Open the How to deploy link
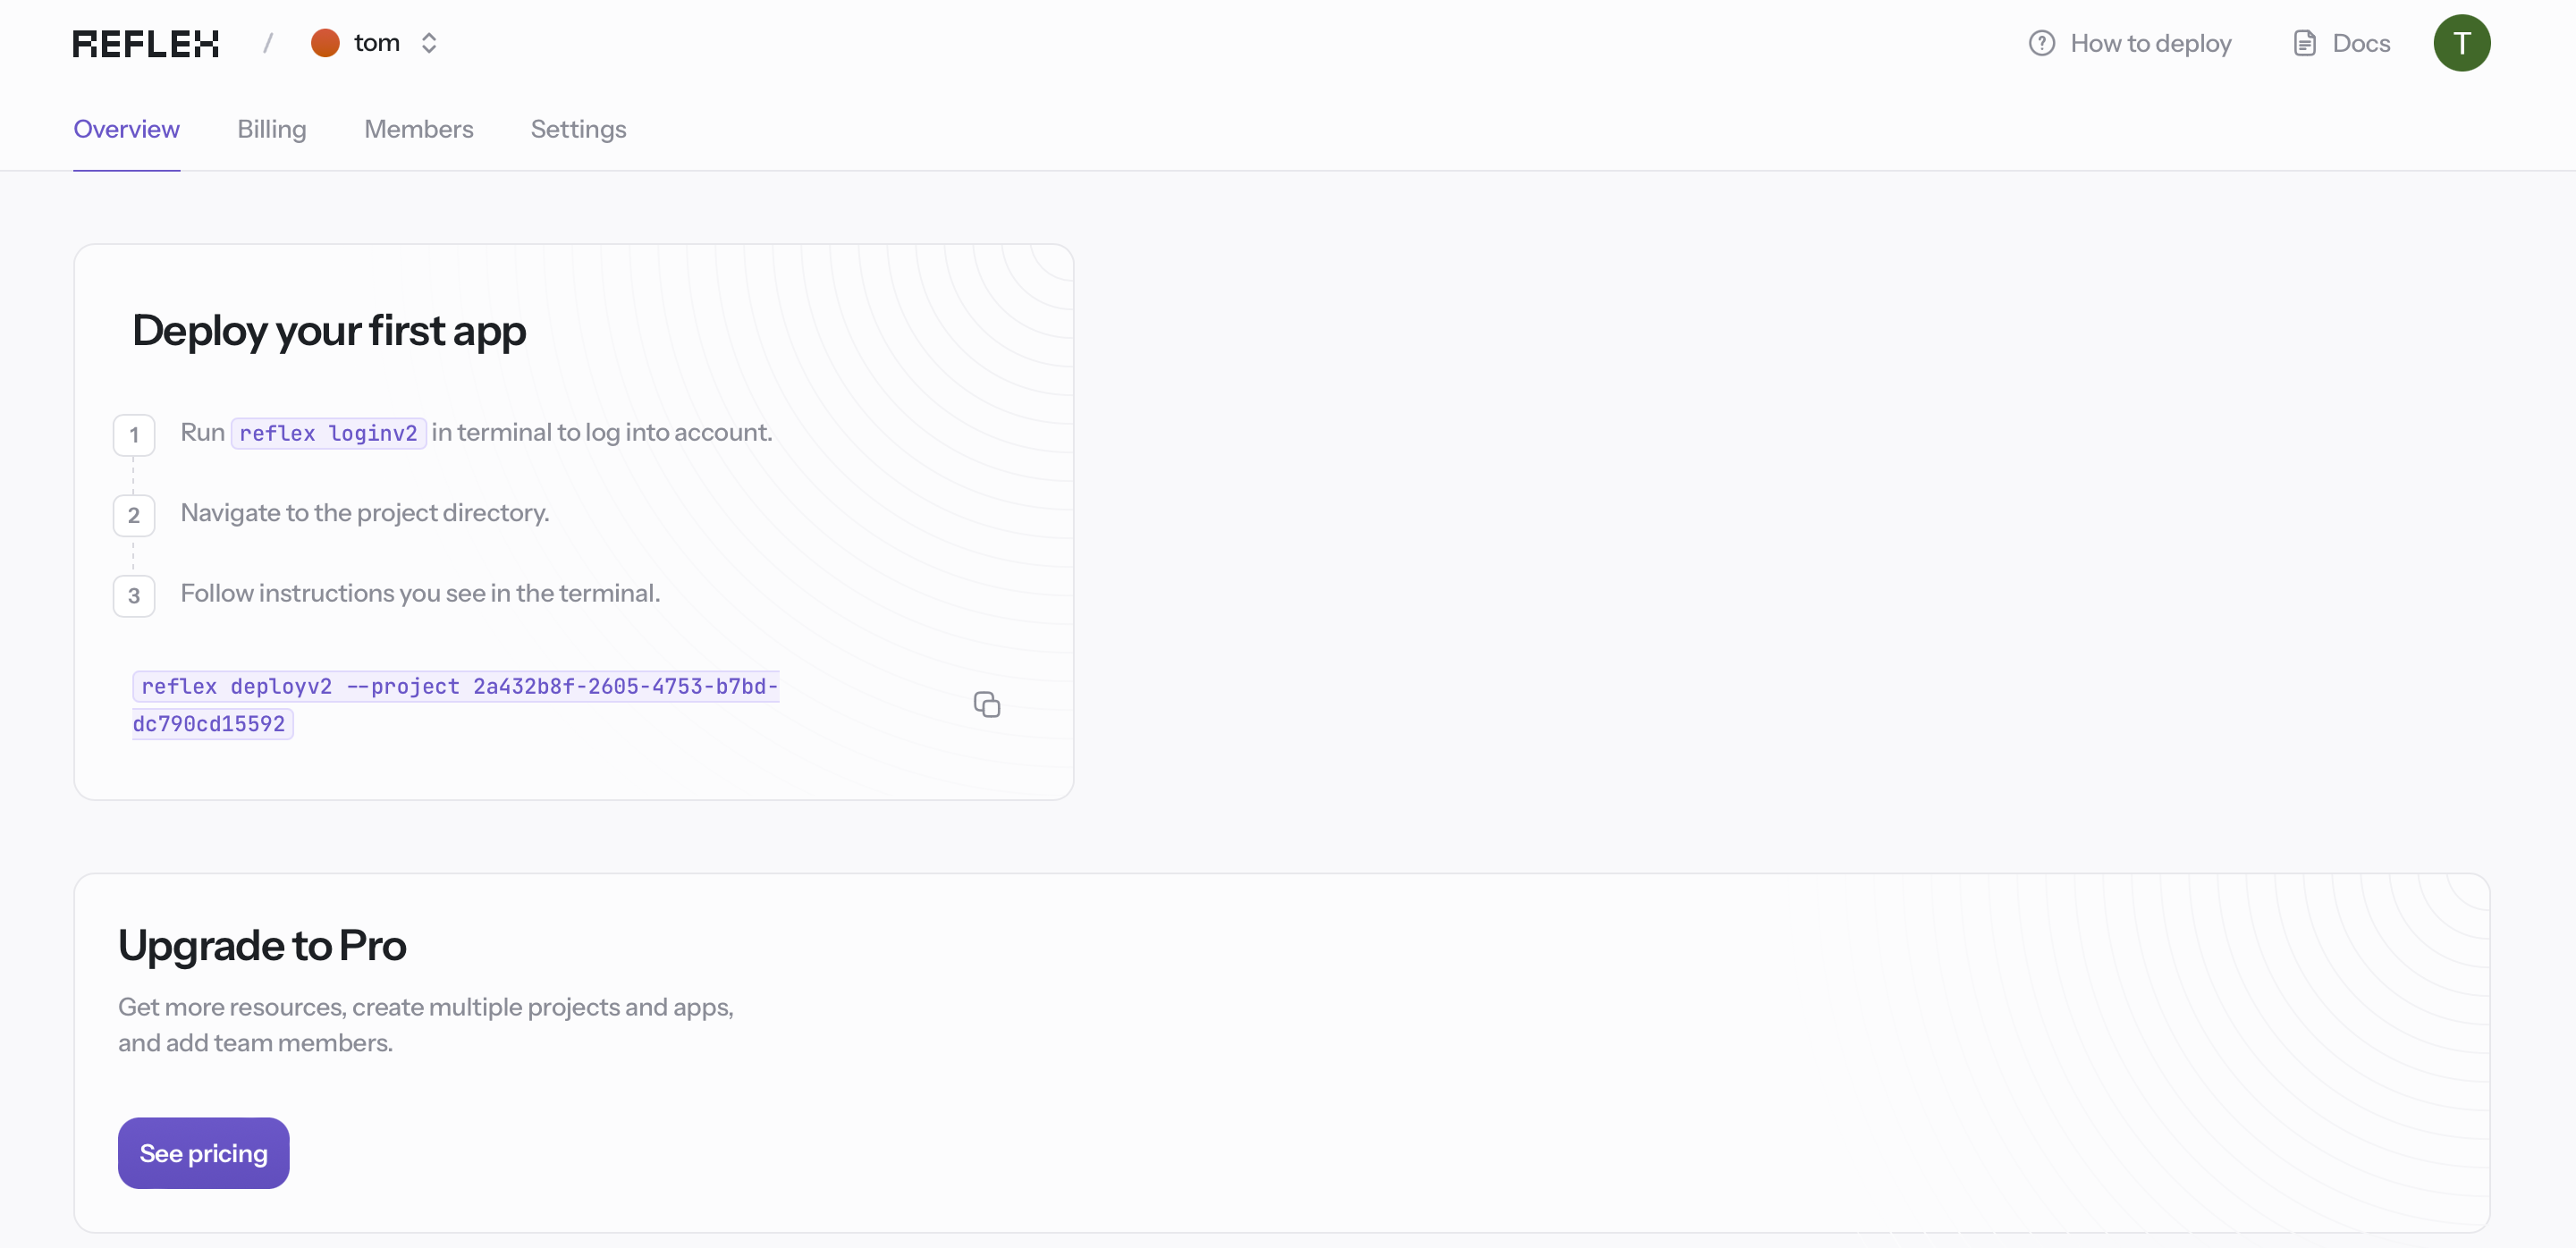 click(2152, 43)
